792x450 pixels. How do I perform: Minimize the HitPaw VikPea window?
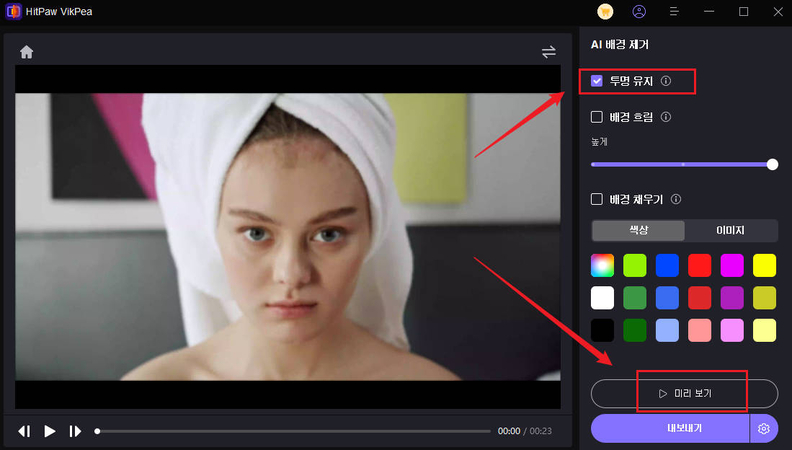[x=709, y=12]
